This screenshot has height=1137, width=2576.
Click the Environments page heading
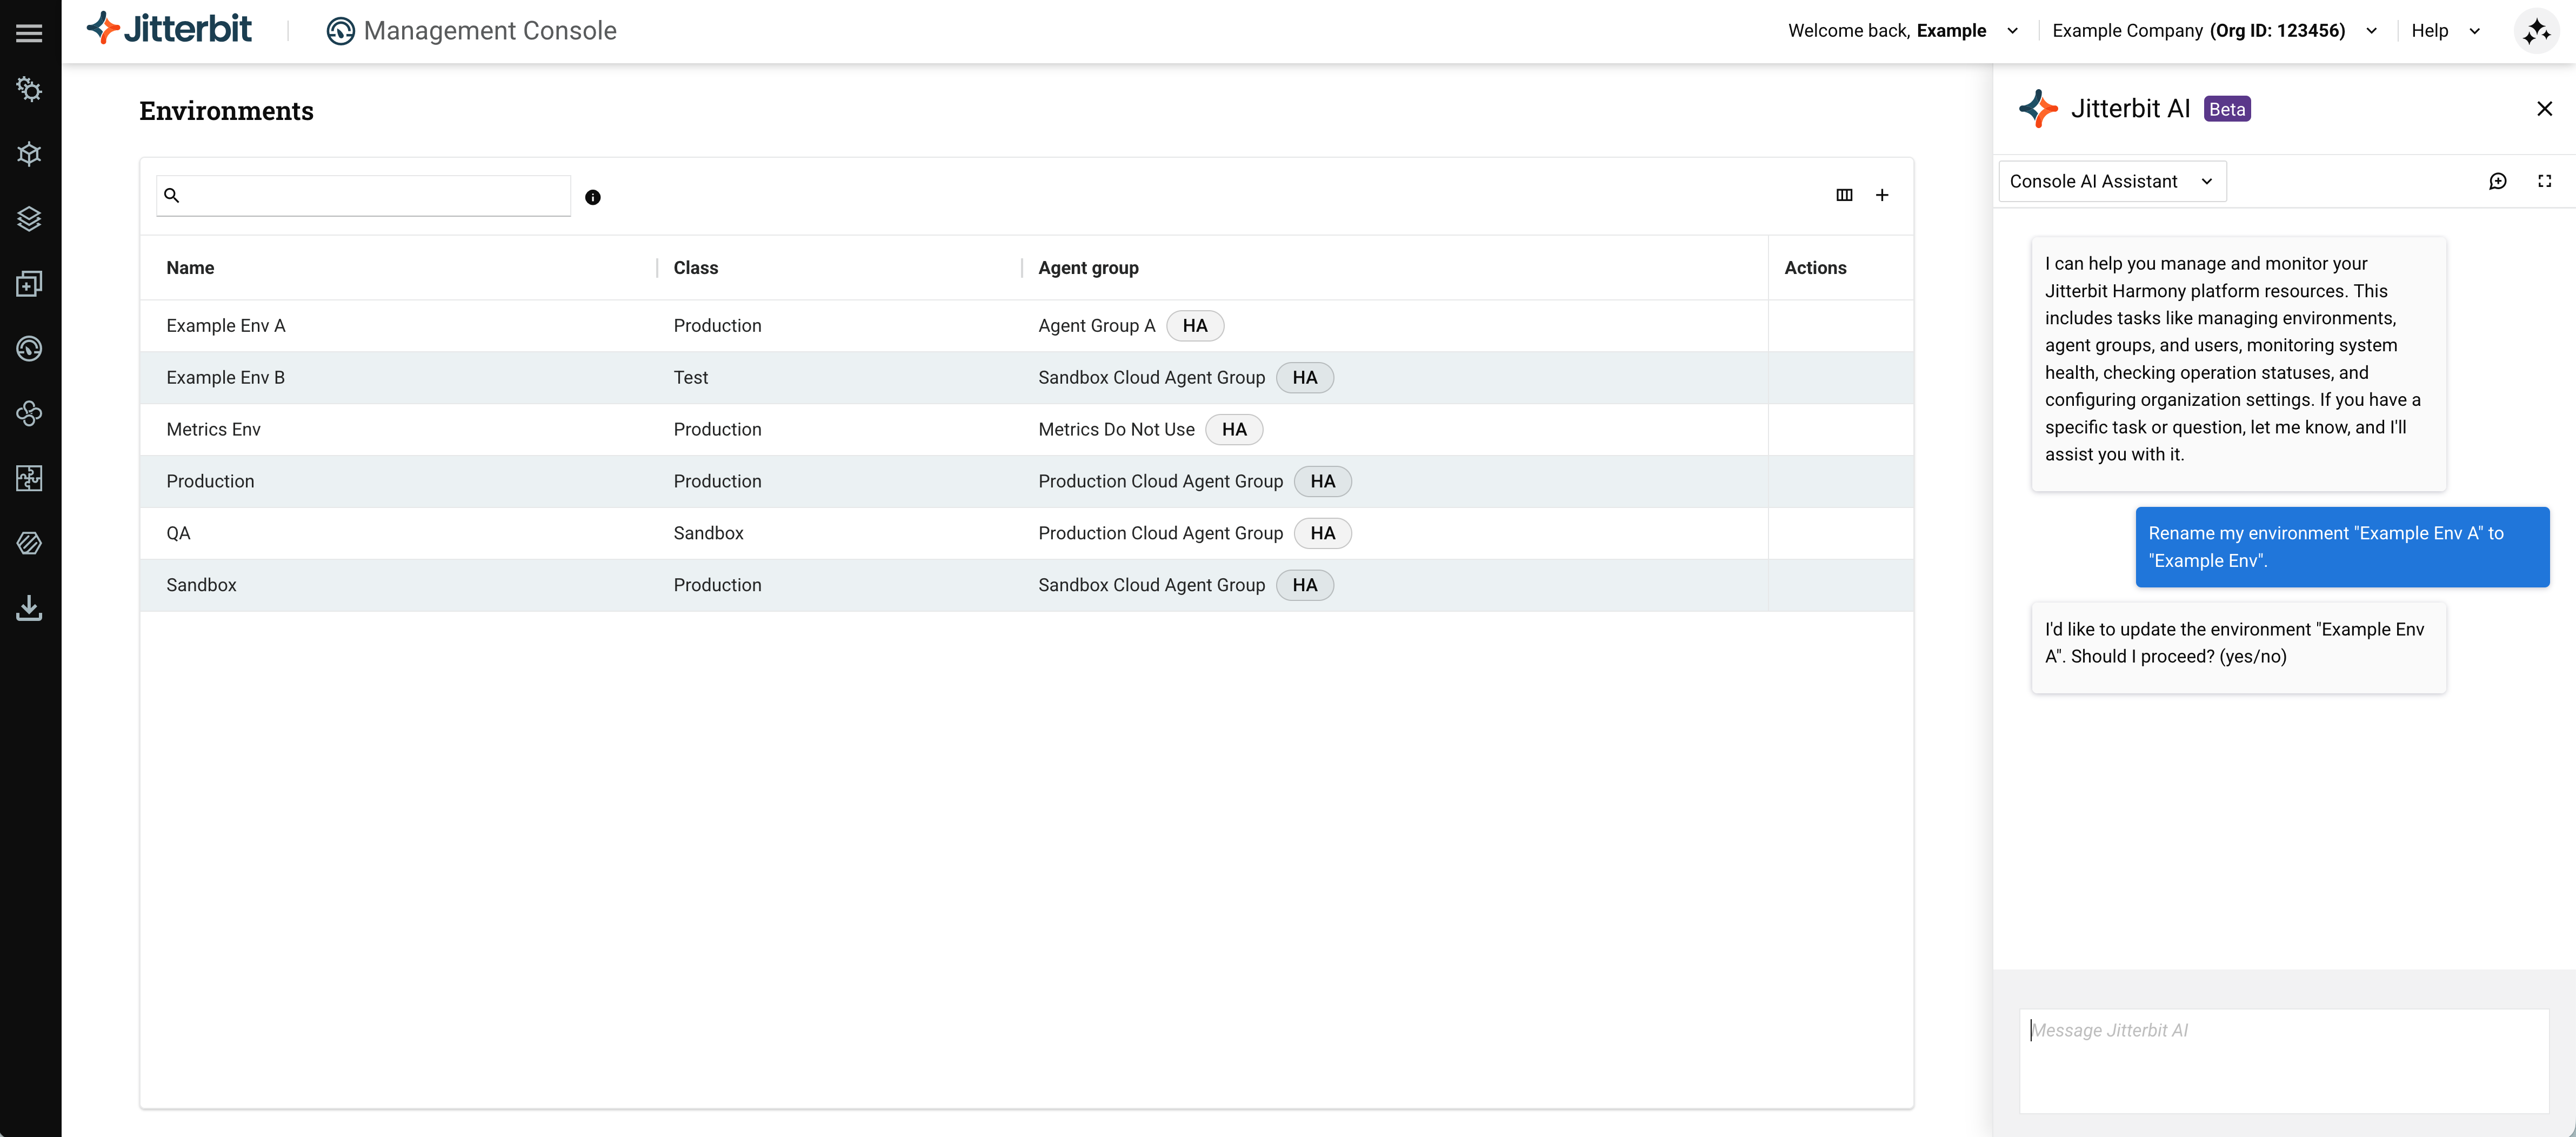coord(226,111)
